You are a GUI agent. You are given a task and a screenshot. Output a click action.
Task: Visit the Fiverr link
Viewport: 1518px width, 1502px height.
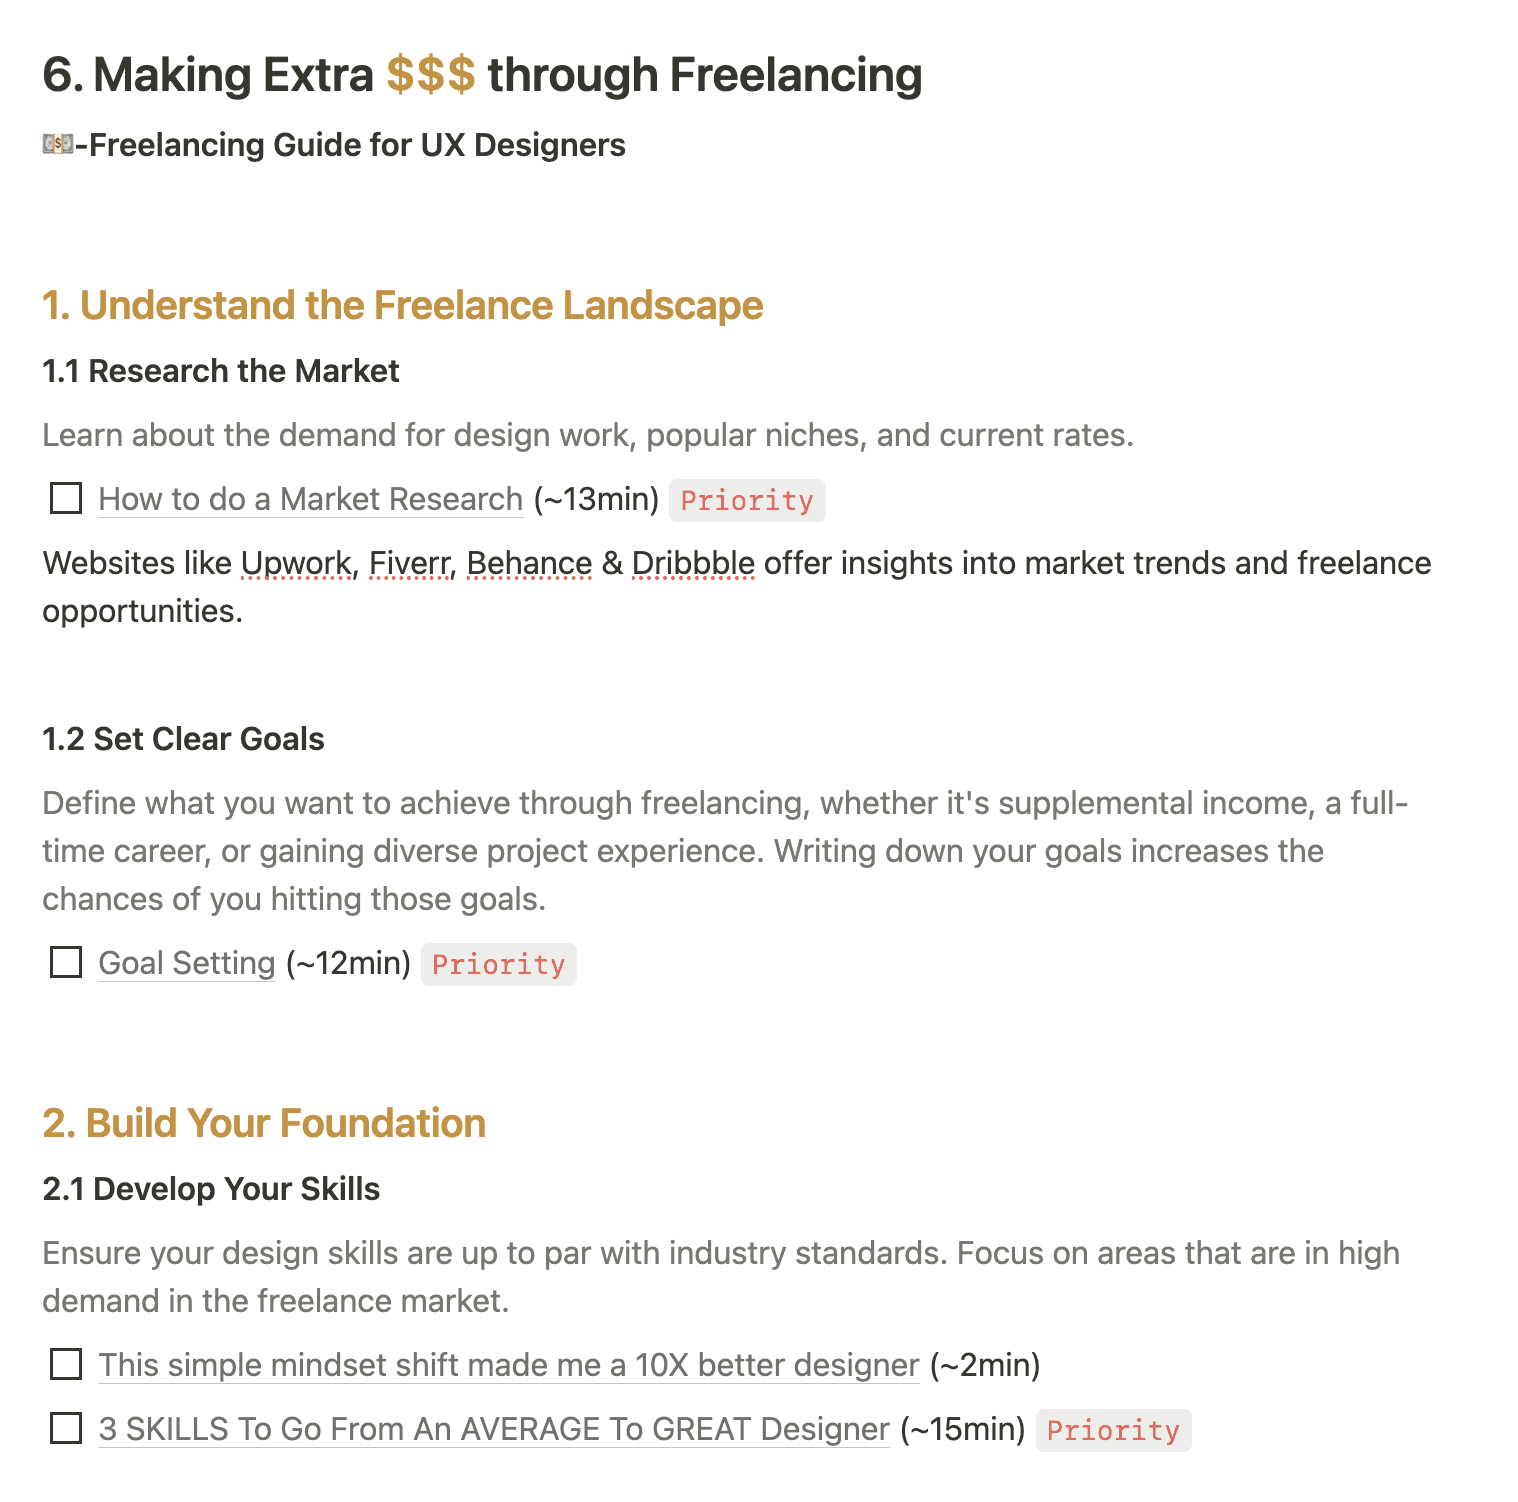(x=408, y=563)
